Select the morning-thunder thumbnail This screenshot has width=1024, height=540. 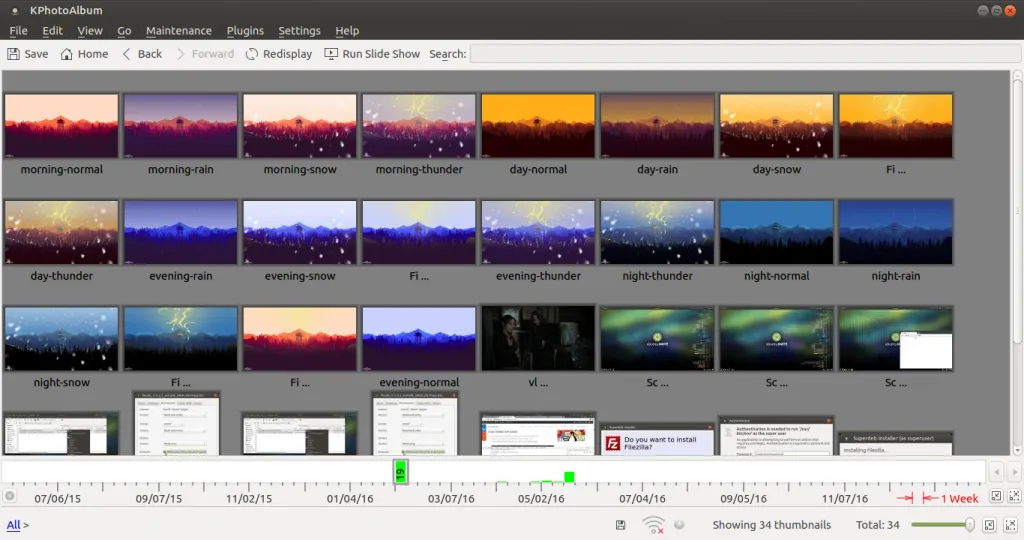pyautogui.click(x=419, y=126)
